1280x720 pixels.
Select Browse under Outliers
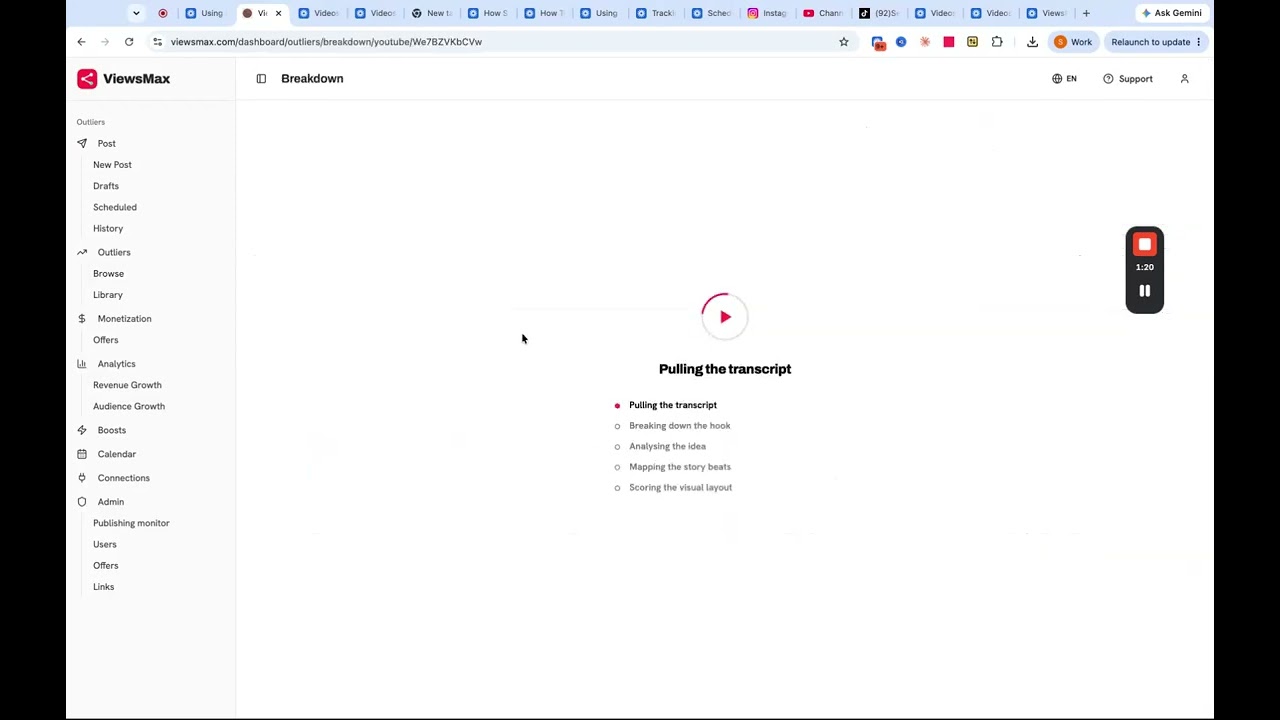click(x=108, y=274)
